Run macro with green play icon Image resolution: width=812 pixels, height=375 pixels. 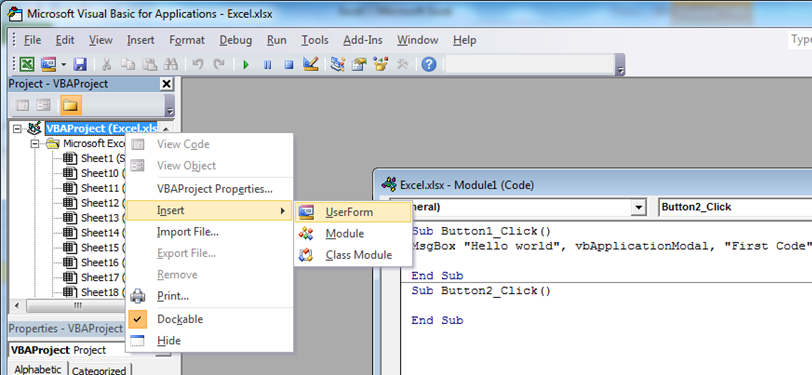246,65
